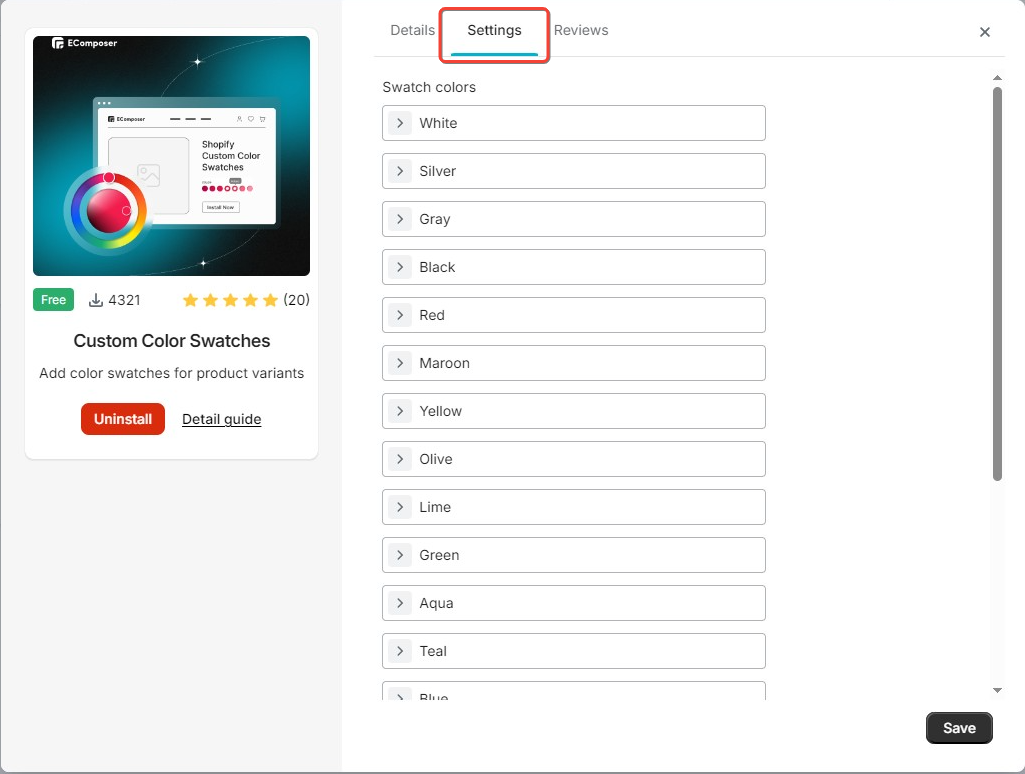Click the download count icon
Image resolution: width=1025 pixels, height=774 pixels.
97,300
